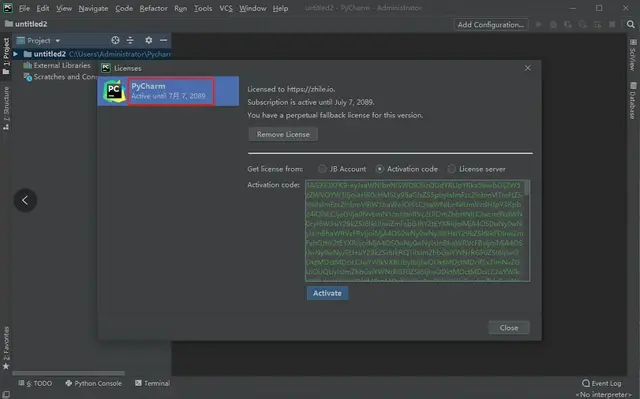The image size is (640, 399).
Task: Open the TODO tool window
Action: 35,383
